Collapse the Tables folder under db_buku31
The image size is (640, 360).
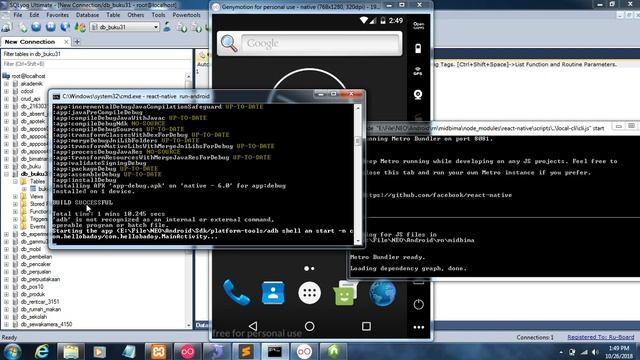click(x=16, y=181)
